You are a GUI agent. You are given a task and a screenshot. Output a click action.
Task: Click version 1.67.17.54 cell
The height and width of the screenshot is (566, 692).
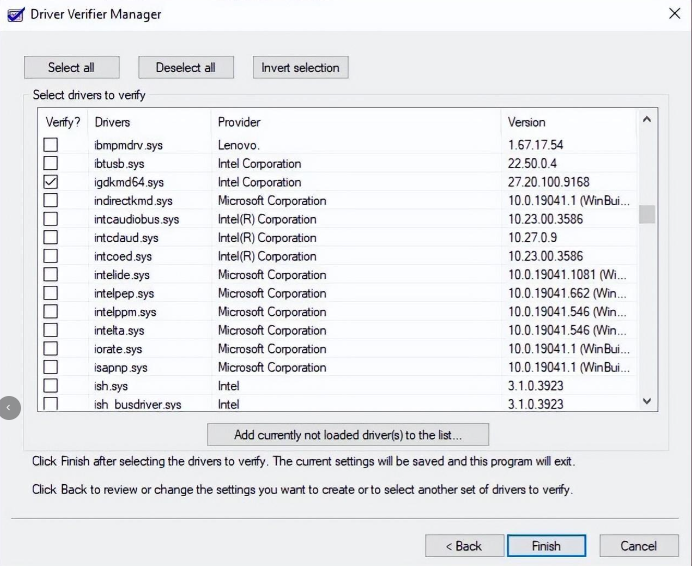pyautogui.click(x=536, y=145)
